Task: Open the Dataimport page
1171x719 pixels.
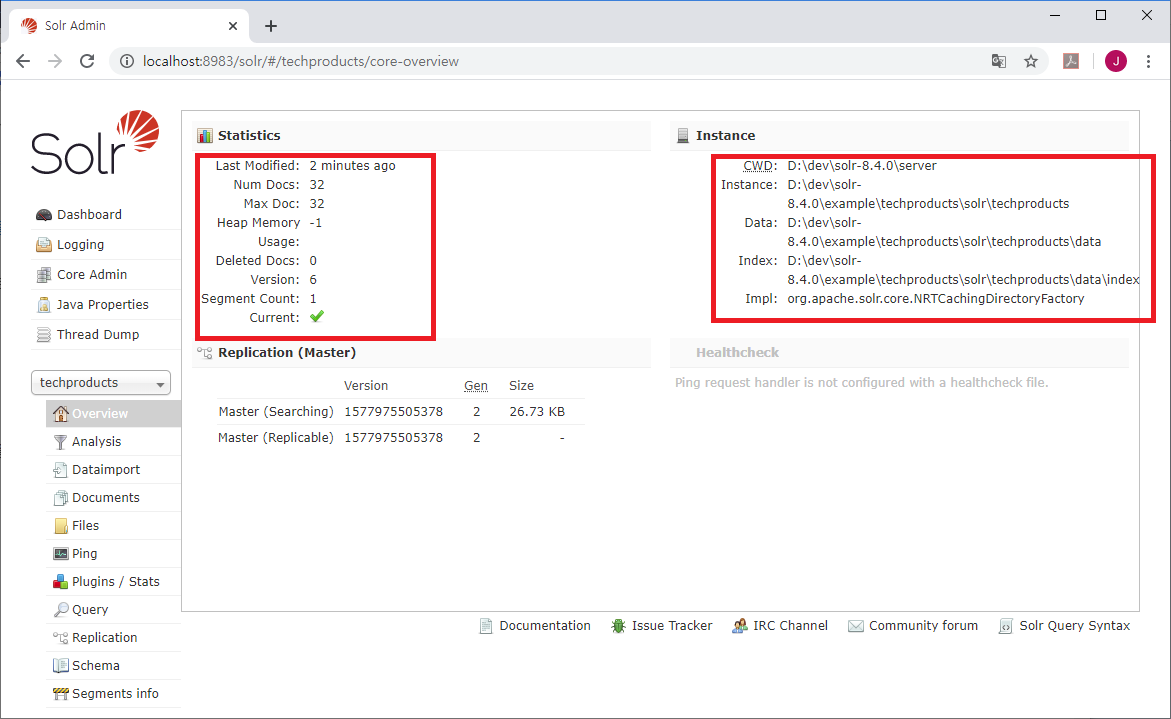Action: [106, 469]
